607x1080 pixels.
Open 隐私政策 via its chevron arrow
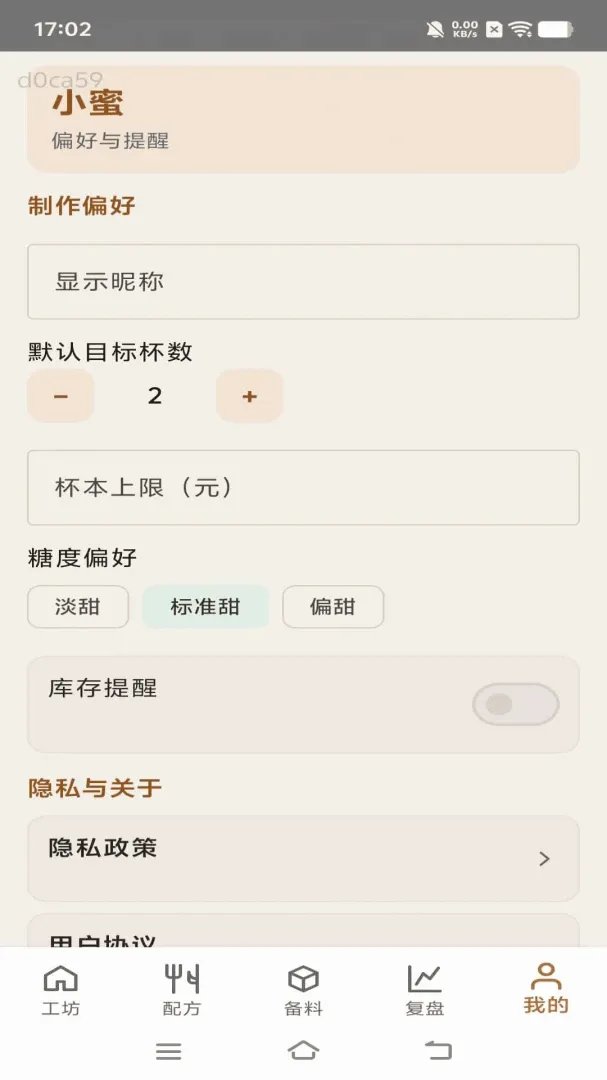click(x=544, y=859)
